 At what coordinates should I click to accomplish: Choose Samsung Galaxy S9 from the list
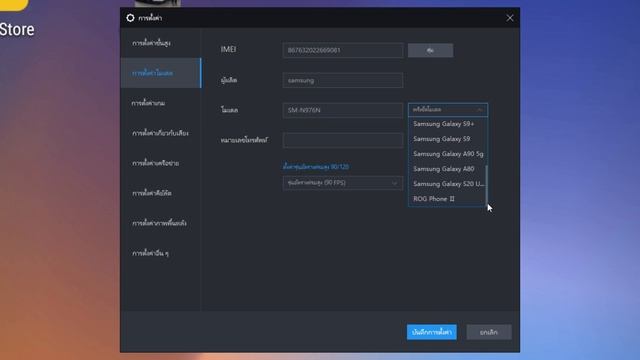tap(447, 139)
